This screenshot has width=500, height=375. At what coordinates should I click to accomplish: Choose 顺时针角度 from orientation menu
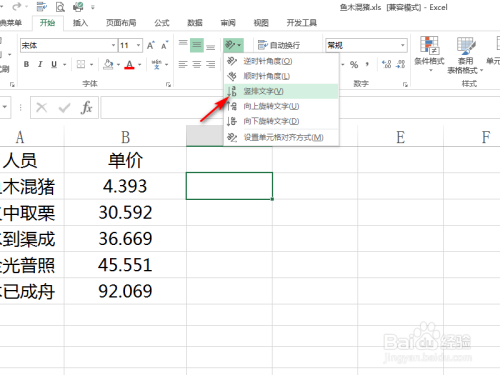(x=281, y=76)
